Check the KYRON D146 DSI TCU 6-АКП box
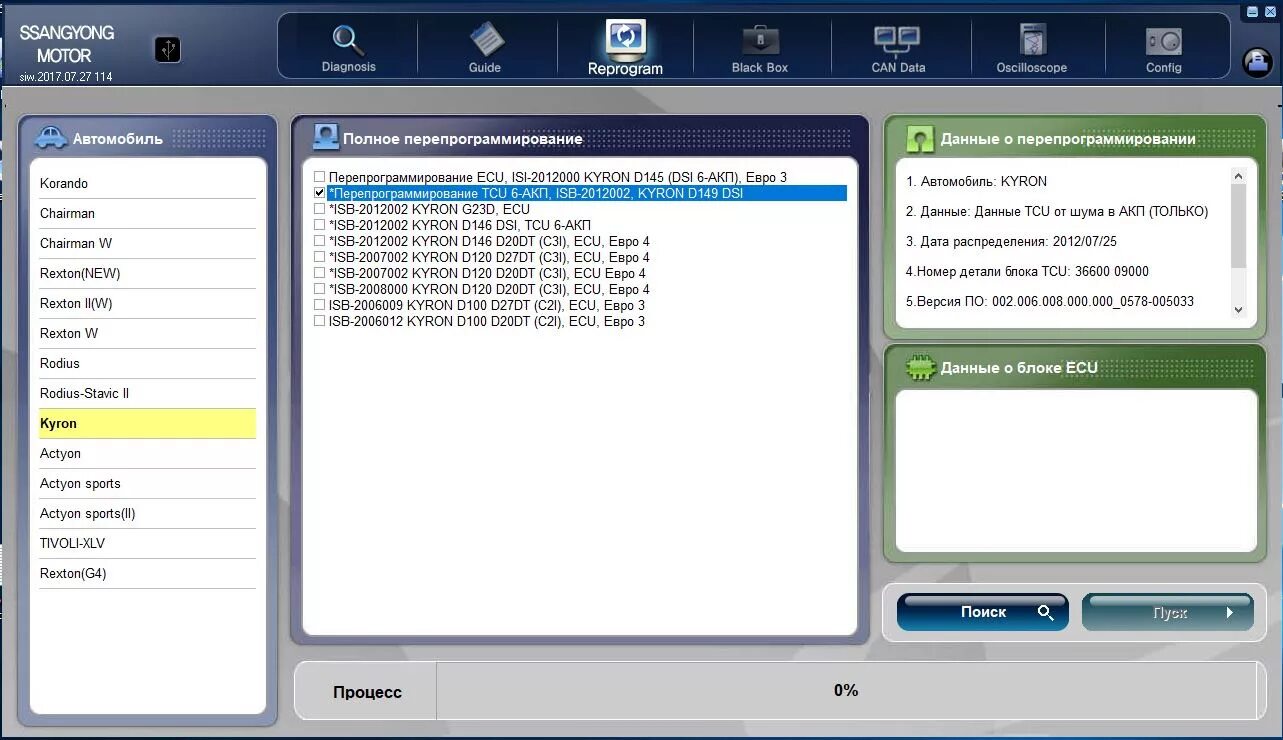The height and width of the screenshot is (740, 1283). coord(320,225)
